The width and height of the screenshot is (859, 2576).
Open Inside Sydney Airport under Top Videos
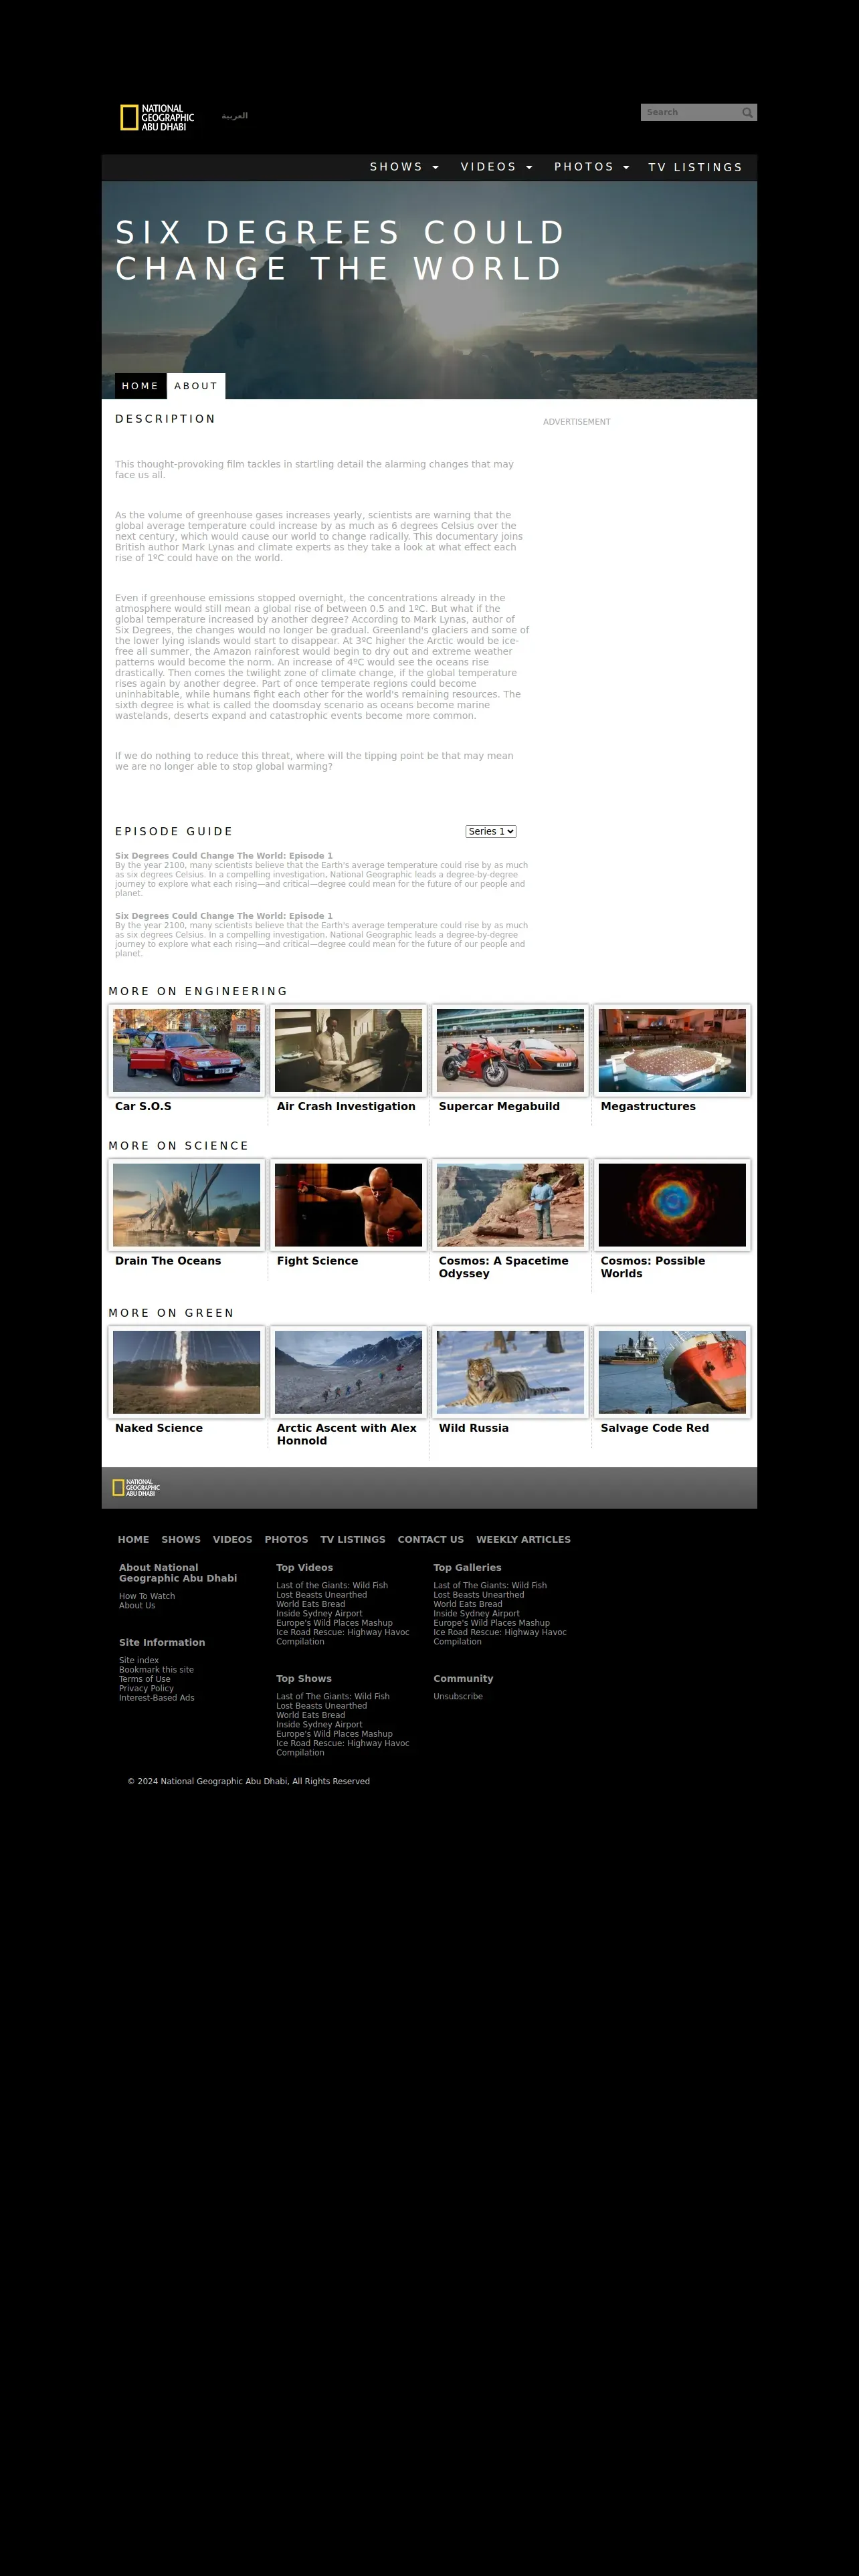pos(319,1613)
